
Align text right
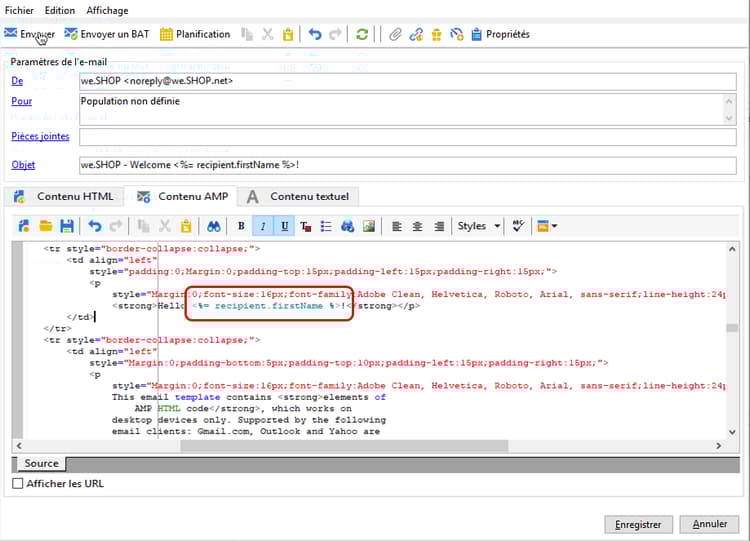pos(439,226)
